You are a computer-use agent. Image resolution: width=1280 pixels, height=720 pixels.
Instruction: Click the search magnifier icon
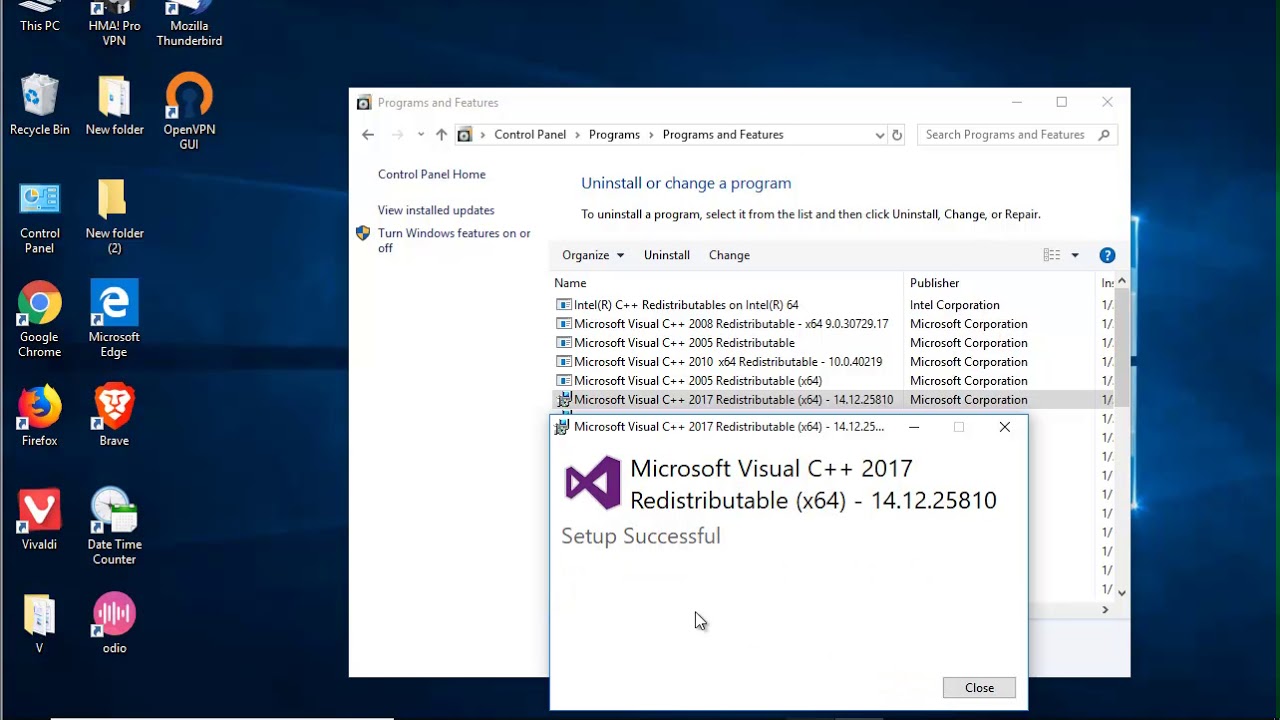click(1104, 135)
